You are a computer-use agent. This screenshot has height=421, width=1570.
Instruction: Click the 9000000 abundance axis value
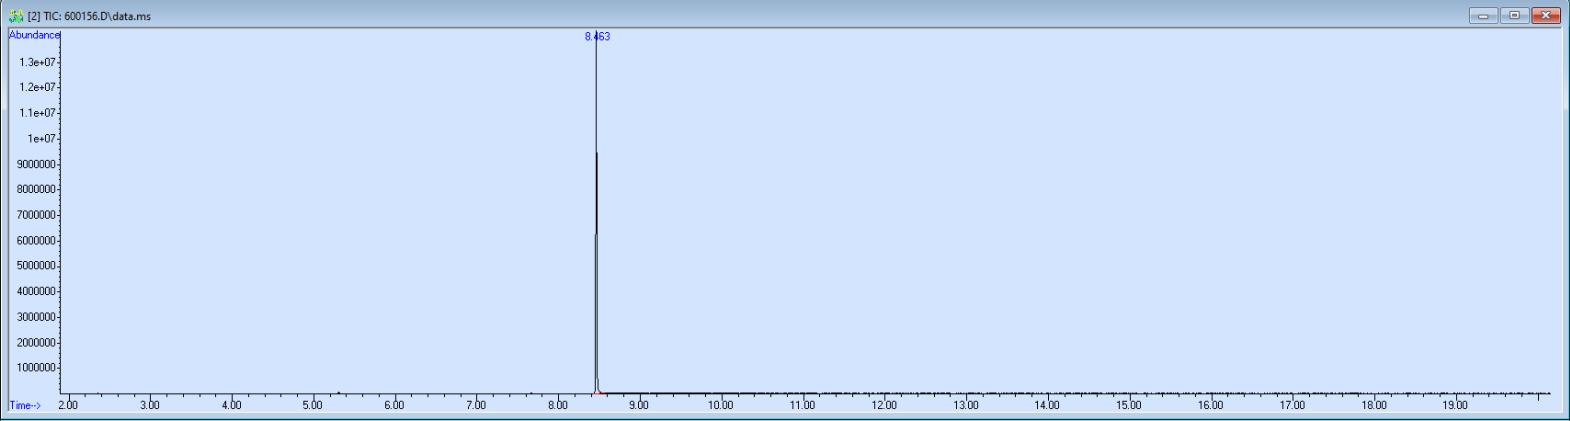(37, 164)
